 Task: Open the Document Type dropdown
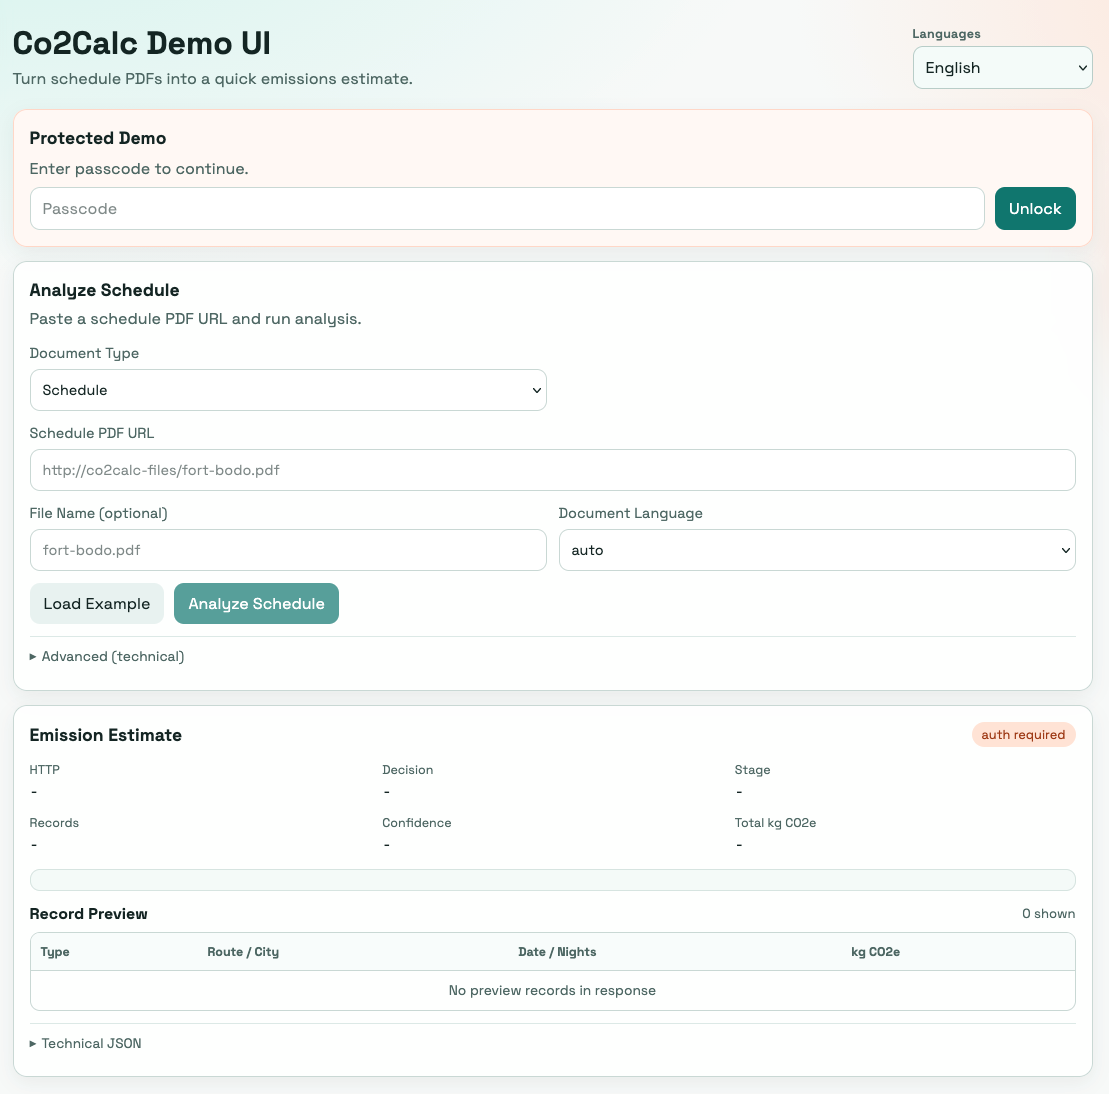[x=288, y=390]
